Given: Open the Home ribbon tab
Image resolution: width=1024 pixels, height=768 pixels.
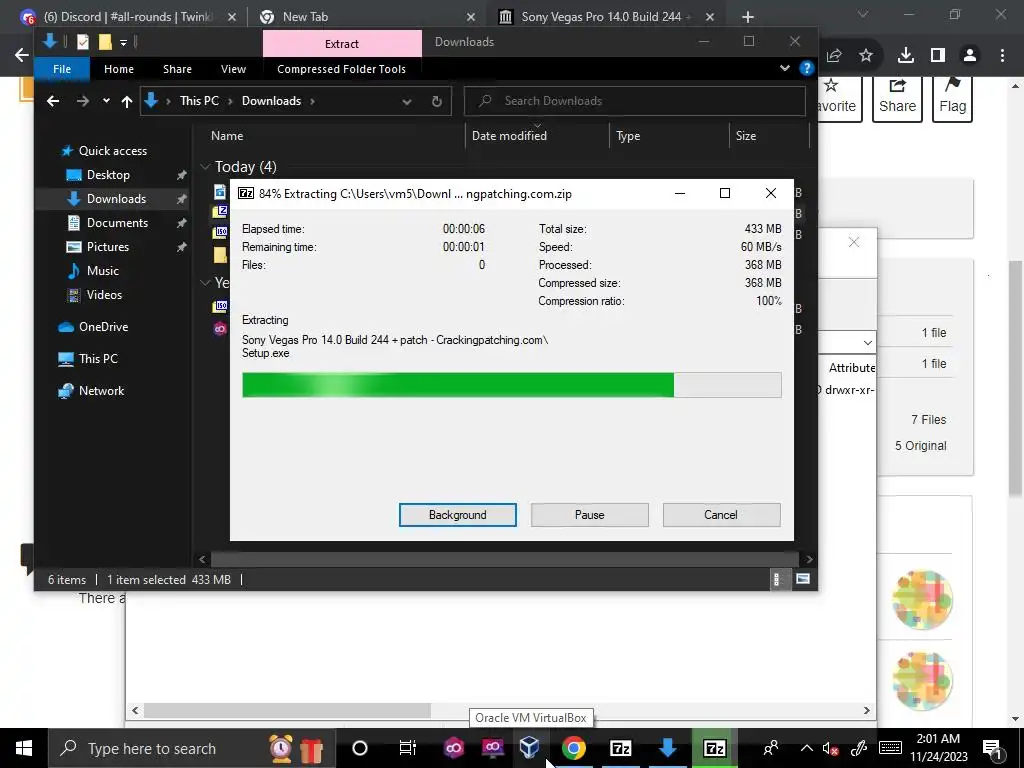Looking at the screenshot, I should click(x=119, y=69).
